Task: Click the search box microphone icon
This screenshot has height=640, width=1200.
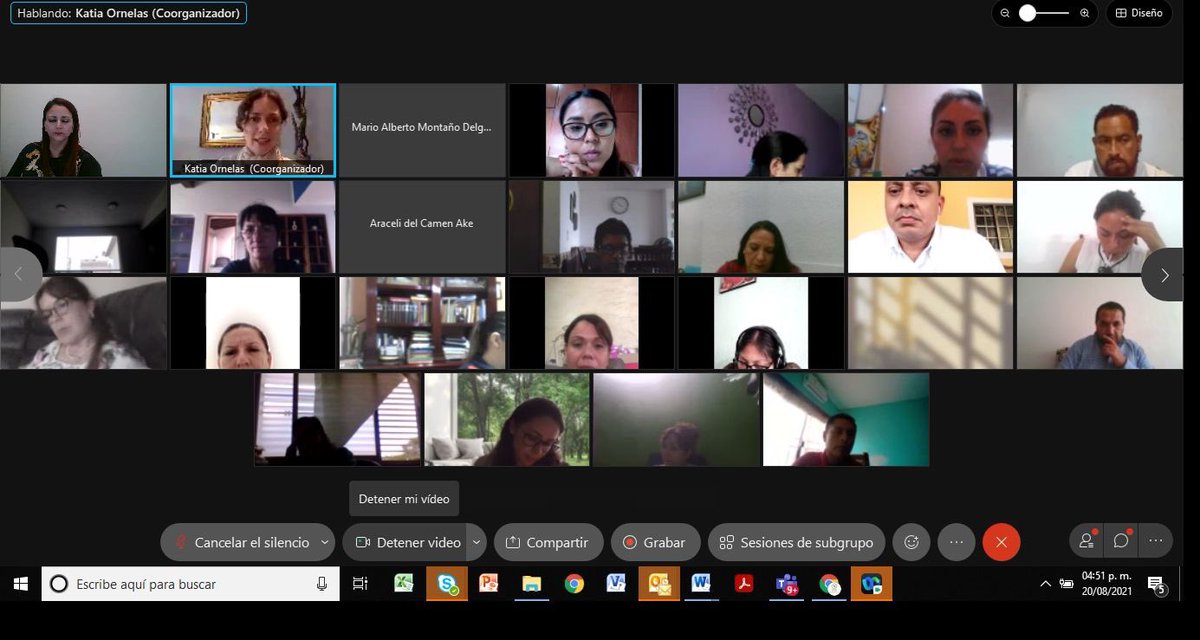Action: coord(321,584)
